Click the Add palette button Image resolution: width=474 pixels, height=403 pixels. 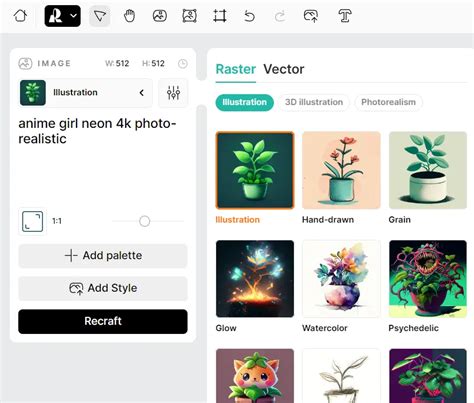point(103,256)
